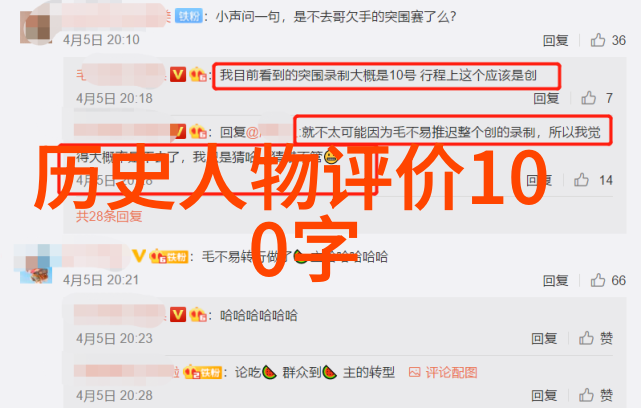Click 回复 on the 20:28 reply
The width and height of the screenshot is (641, 408).
[544, 395]
